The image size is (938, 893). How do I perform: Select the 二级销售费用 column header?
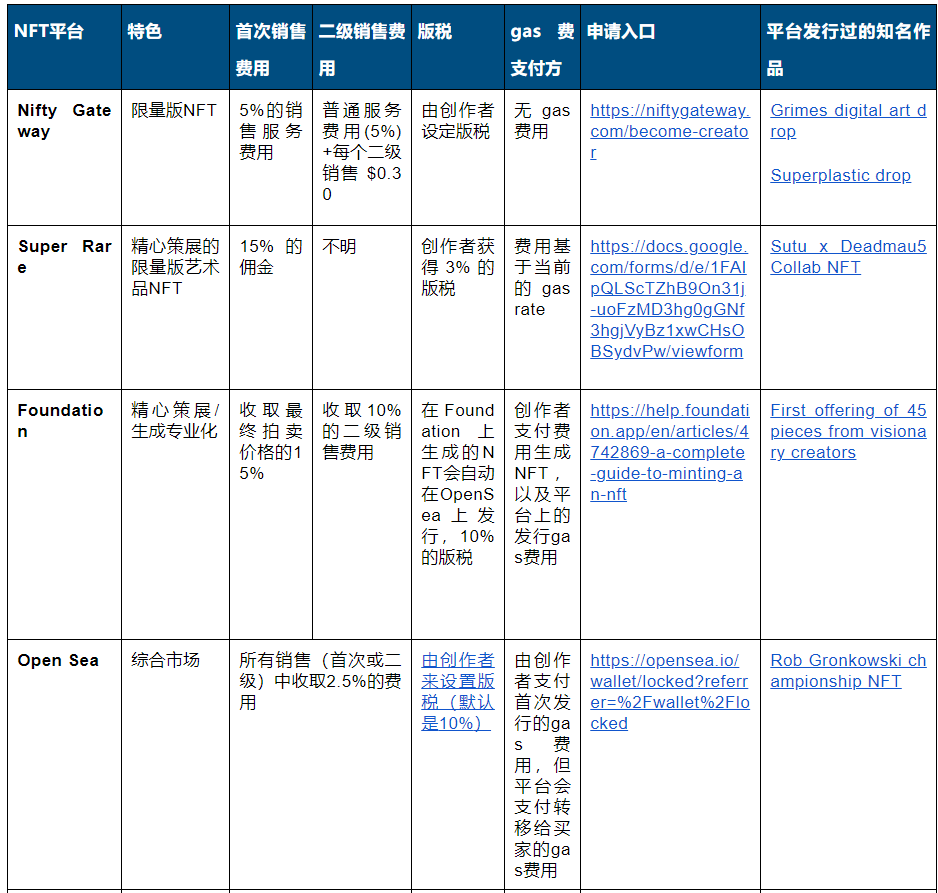(362, 47)
